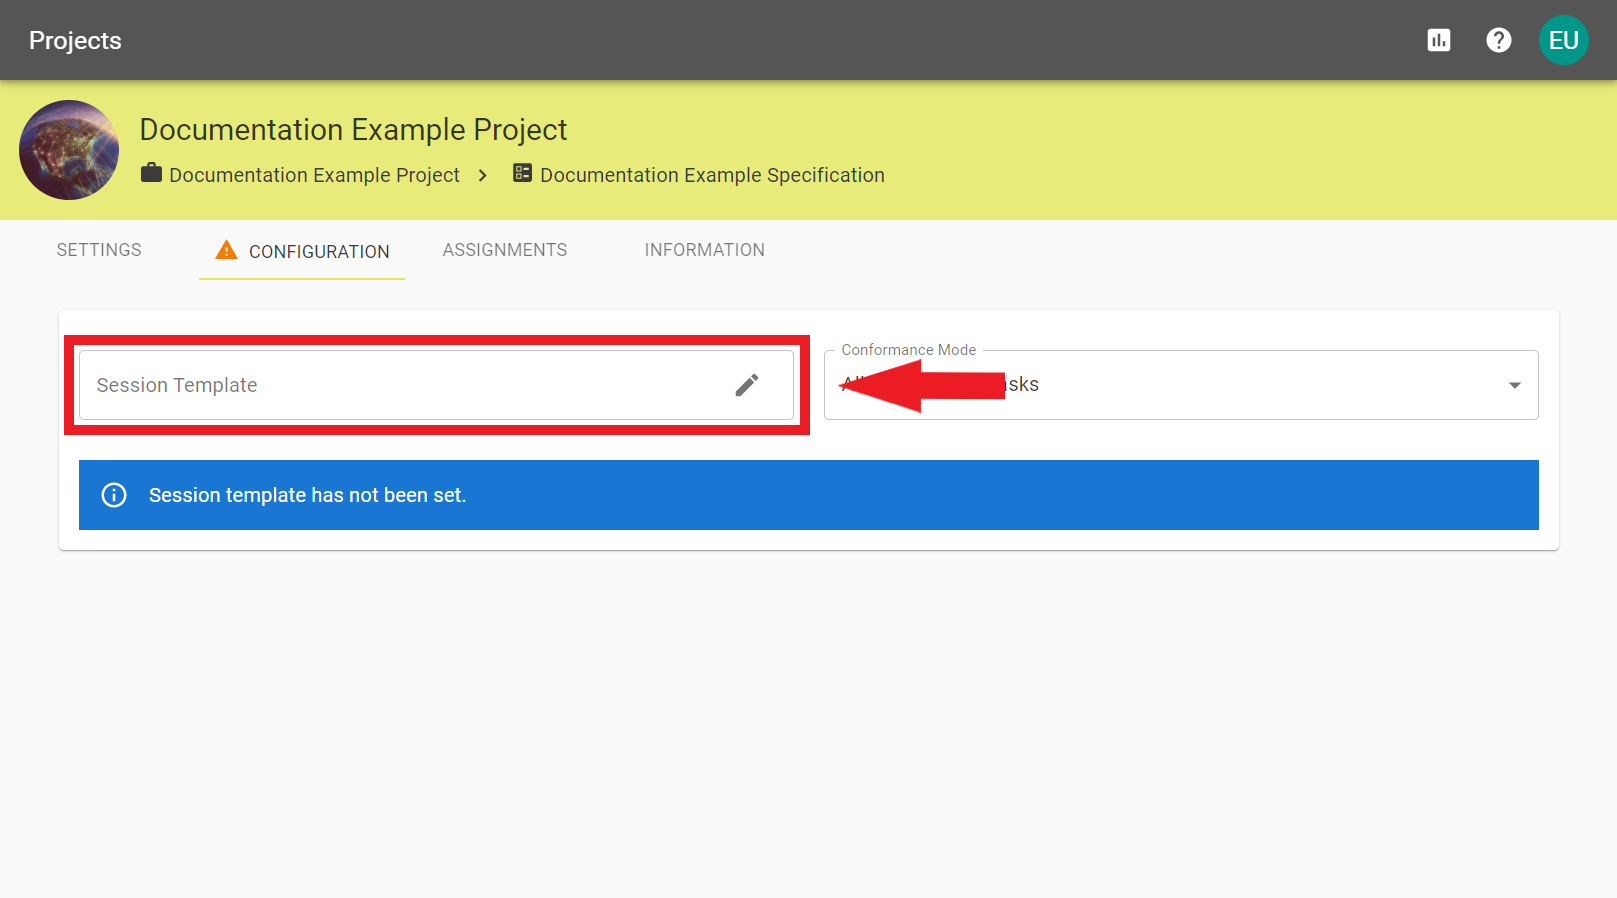Click the Projects title in the top bar
This screenshot has width=1617, height=898.
[x=75, y=40]
